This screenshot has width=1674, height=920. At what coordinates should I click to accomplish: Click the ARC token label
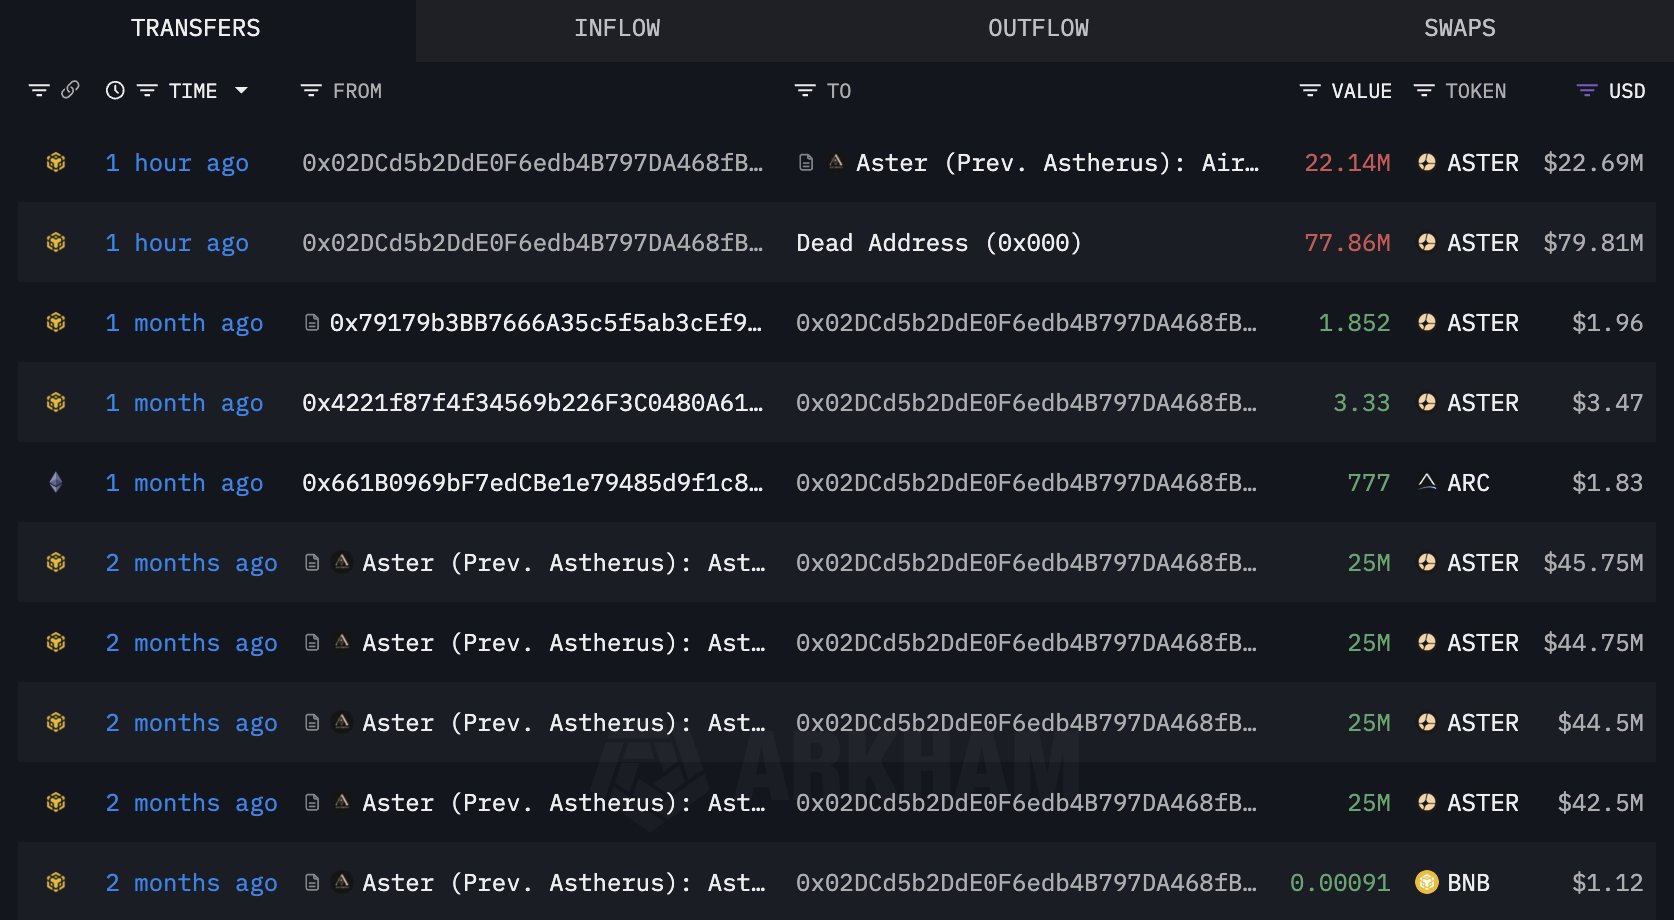coord(1468,483)
